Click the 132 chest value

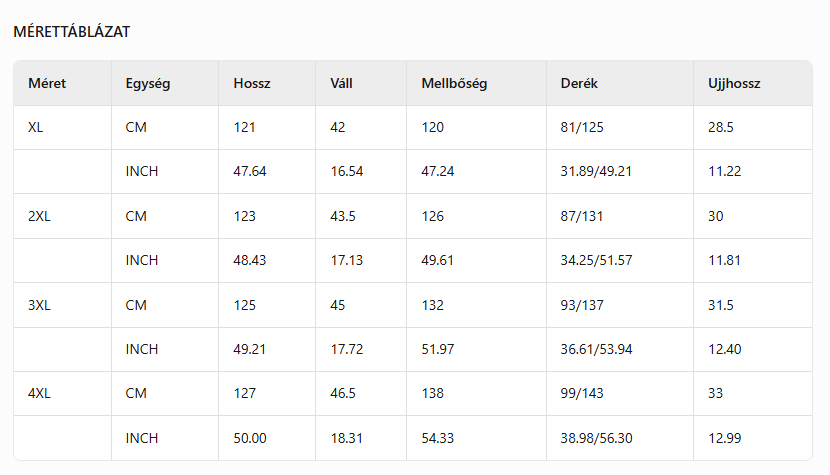coord(433,305)
